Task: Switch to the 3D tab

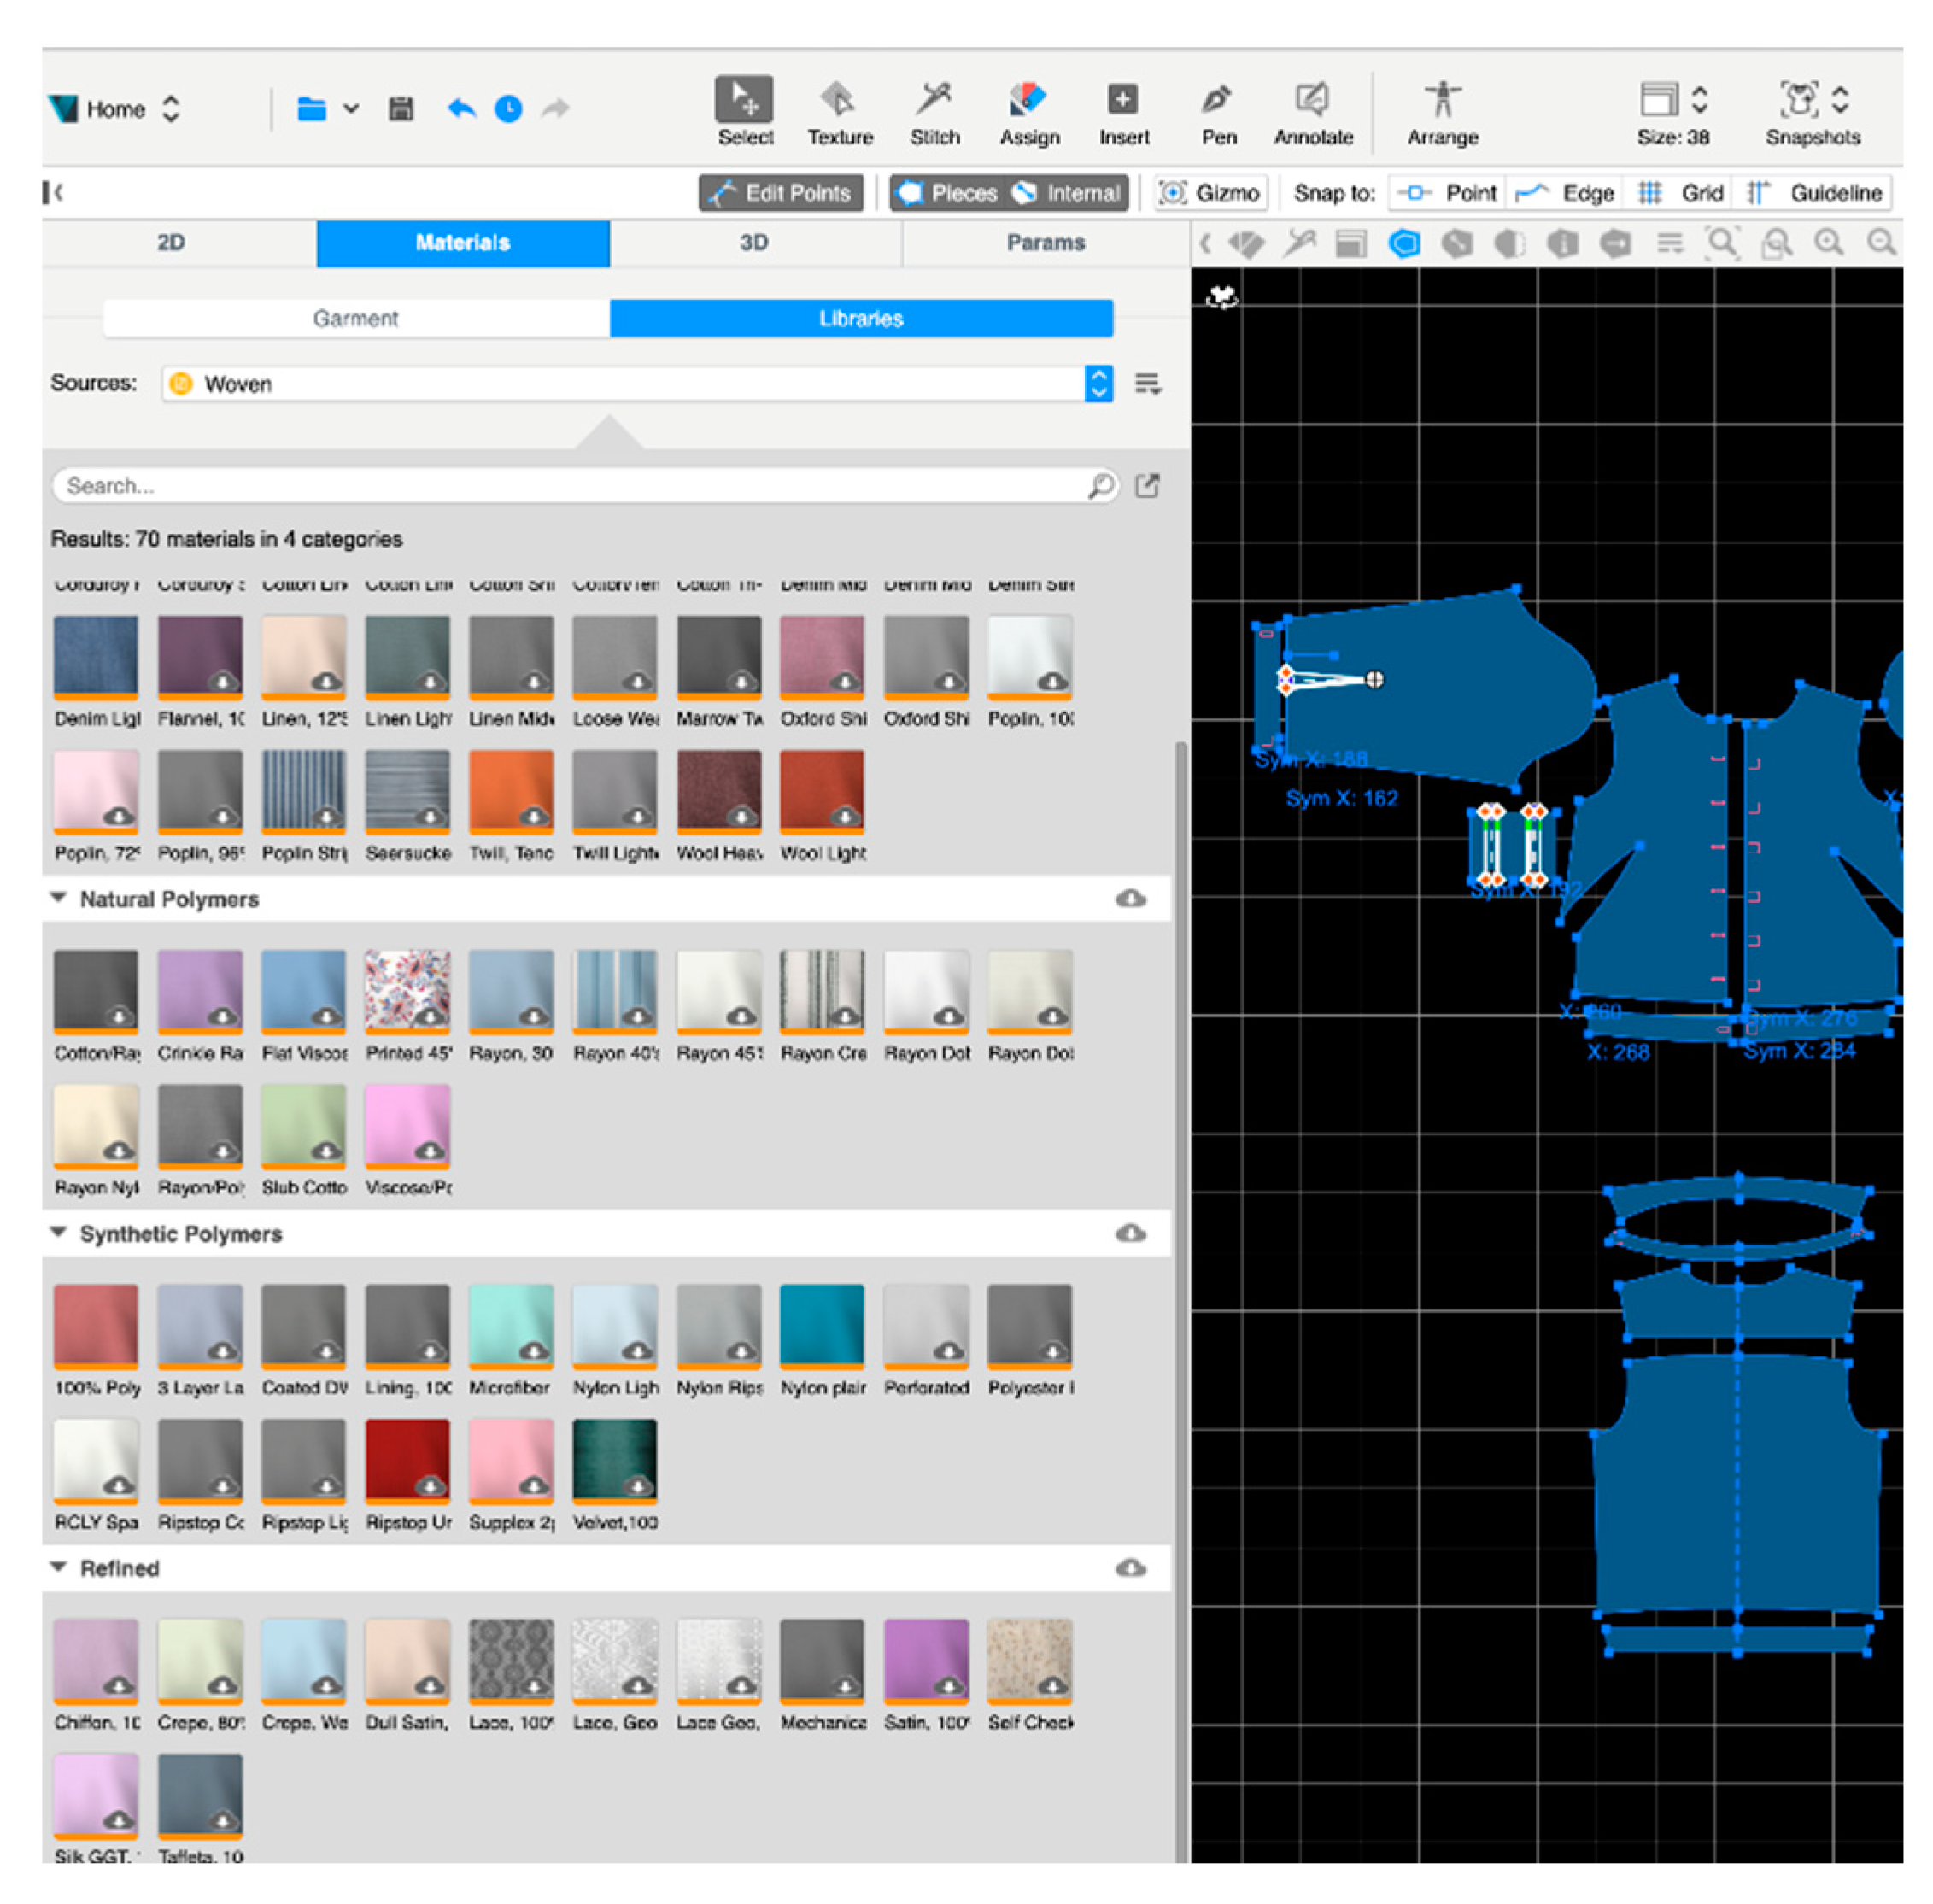Action: click(754, 243)
